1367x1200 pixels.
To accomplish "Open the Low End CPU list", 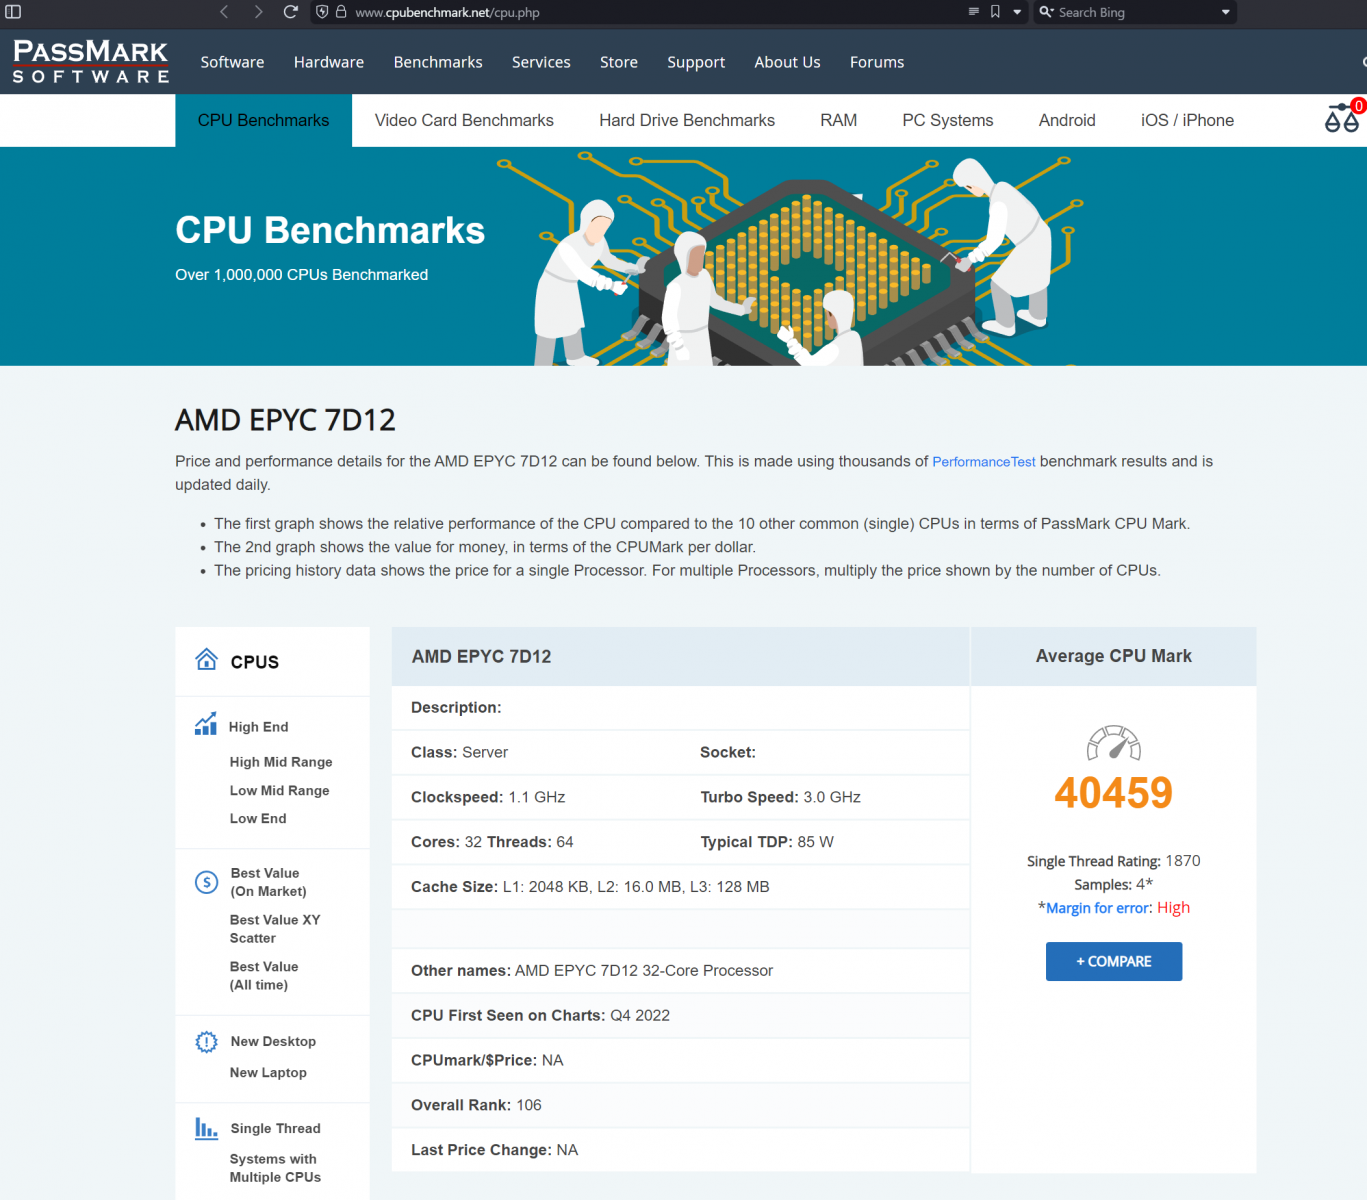I will click(x=258, y=818).
